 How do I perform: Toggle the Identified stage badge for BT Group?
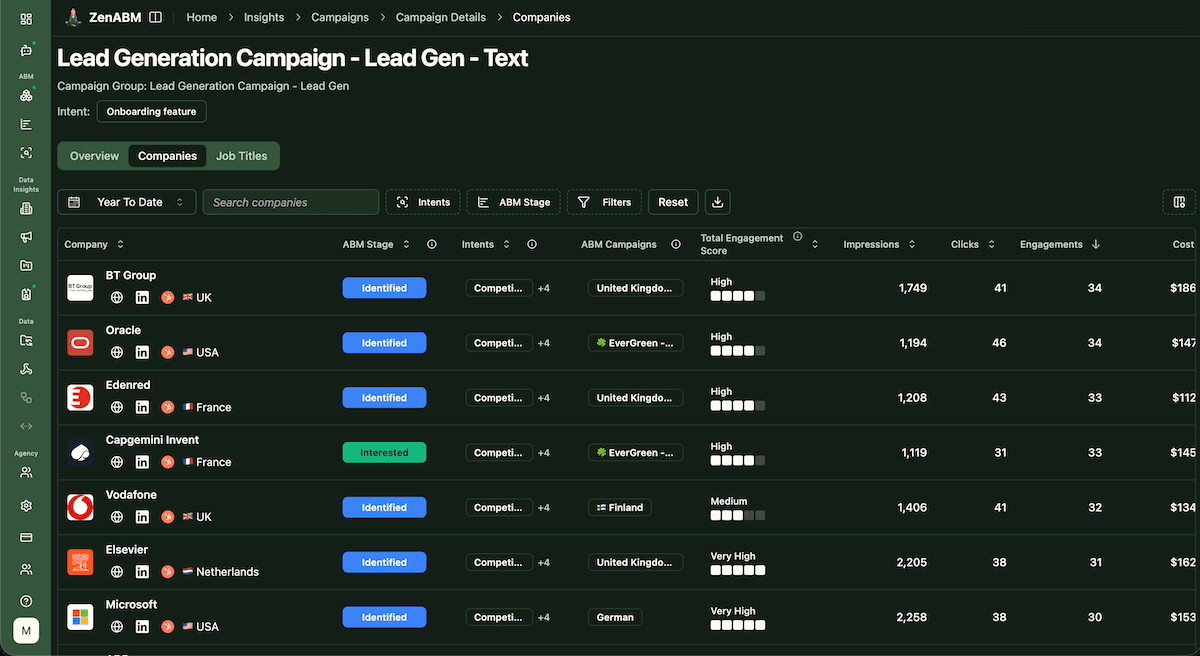pos(384,287)
